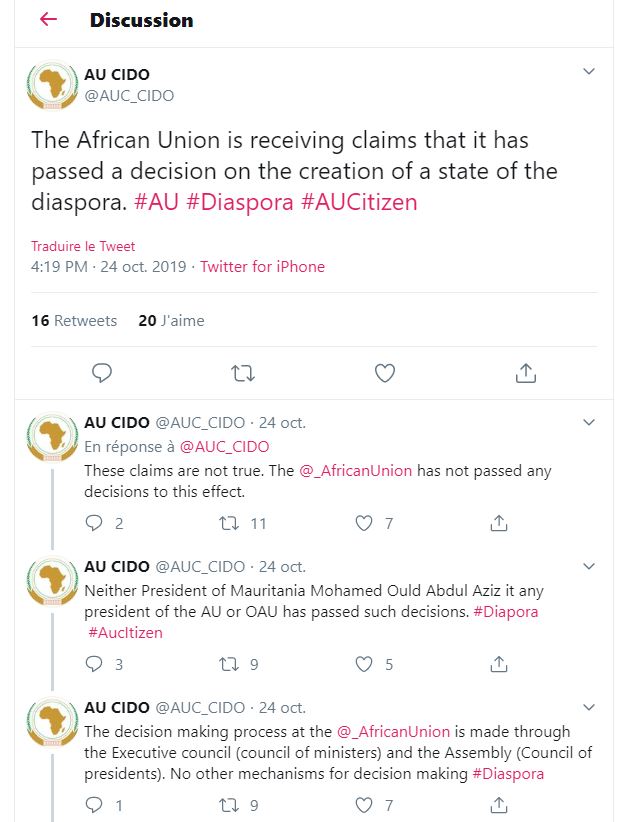The height and width of the screenshot is (822, 626).
Task: Click the back arrow next to Discussion
Action: click(48, 20)
